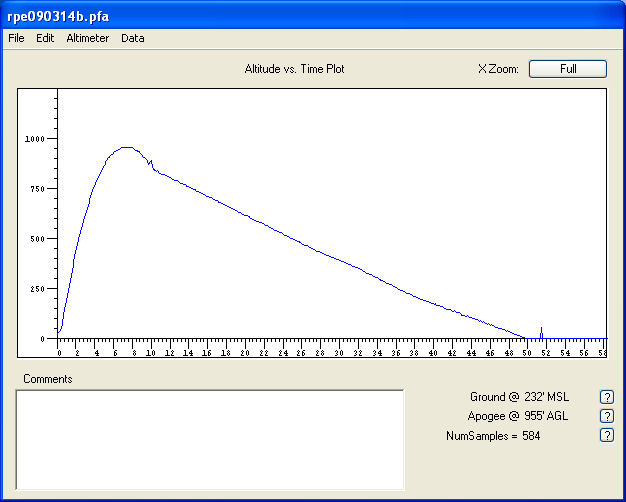Click the Ground @ 232' MSL readout

[518, 397]
